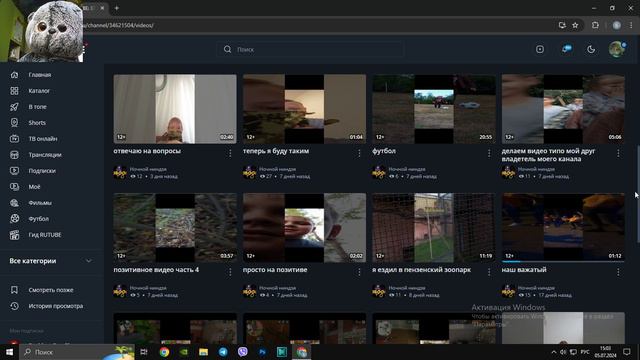Image resolution: width=640 pixels, height=360 pixels.
Task: Open video title позитивное видео часть 4
Action: tap(156, 270)
